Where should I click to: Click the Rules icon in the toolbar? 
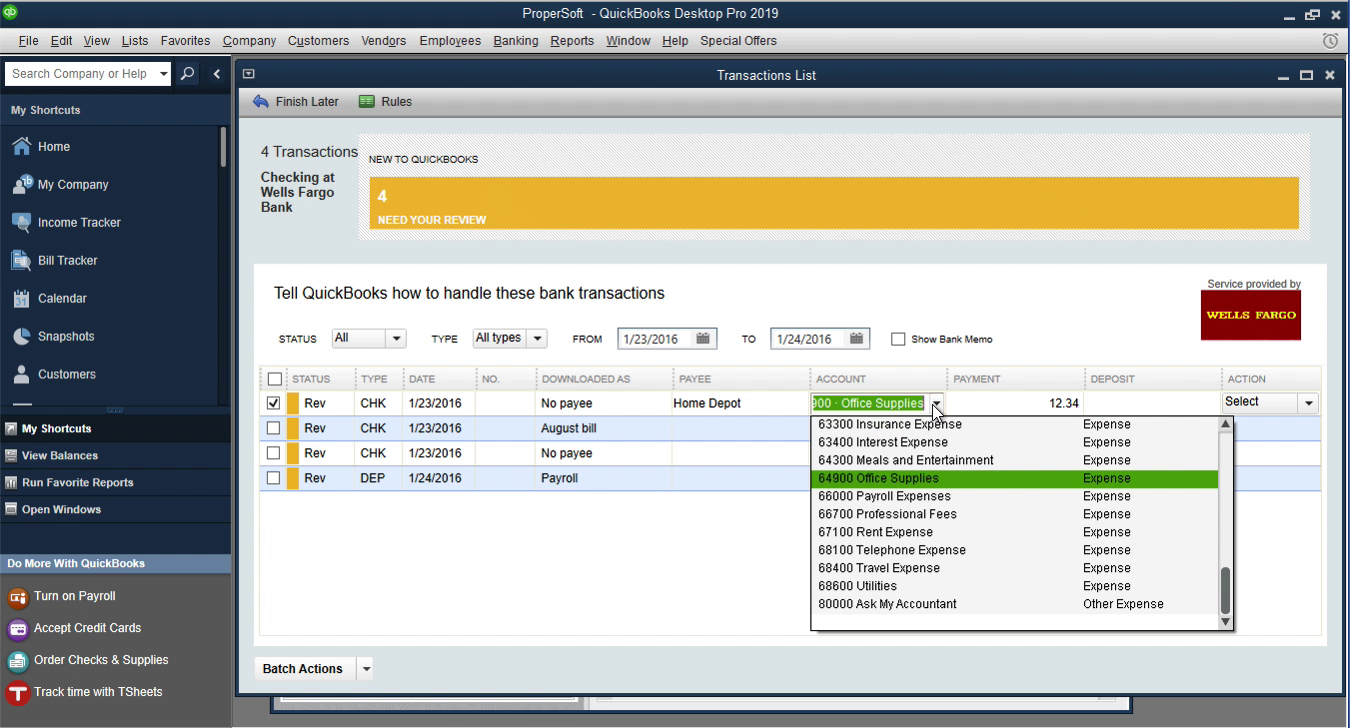[x=367, y=101]
